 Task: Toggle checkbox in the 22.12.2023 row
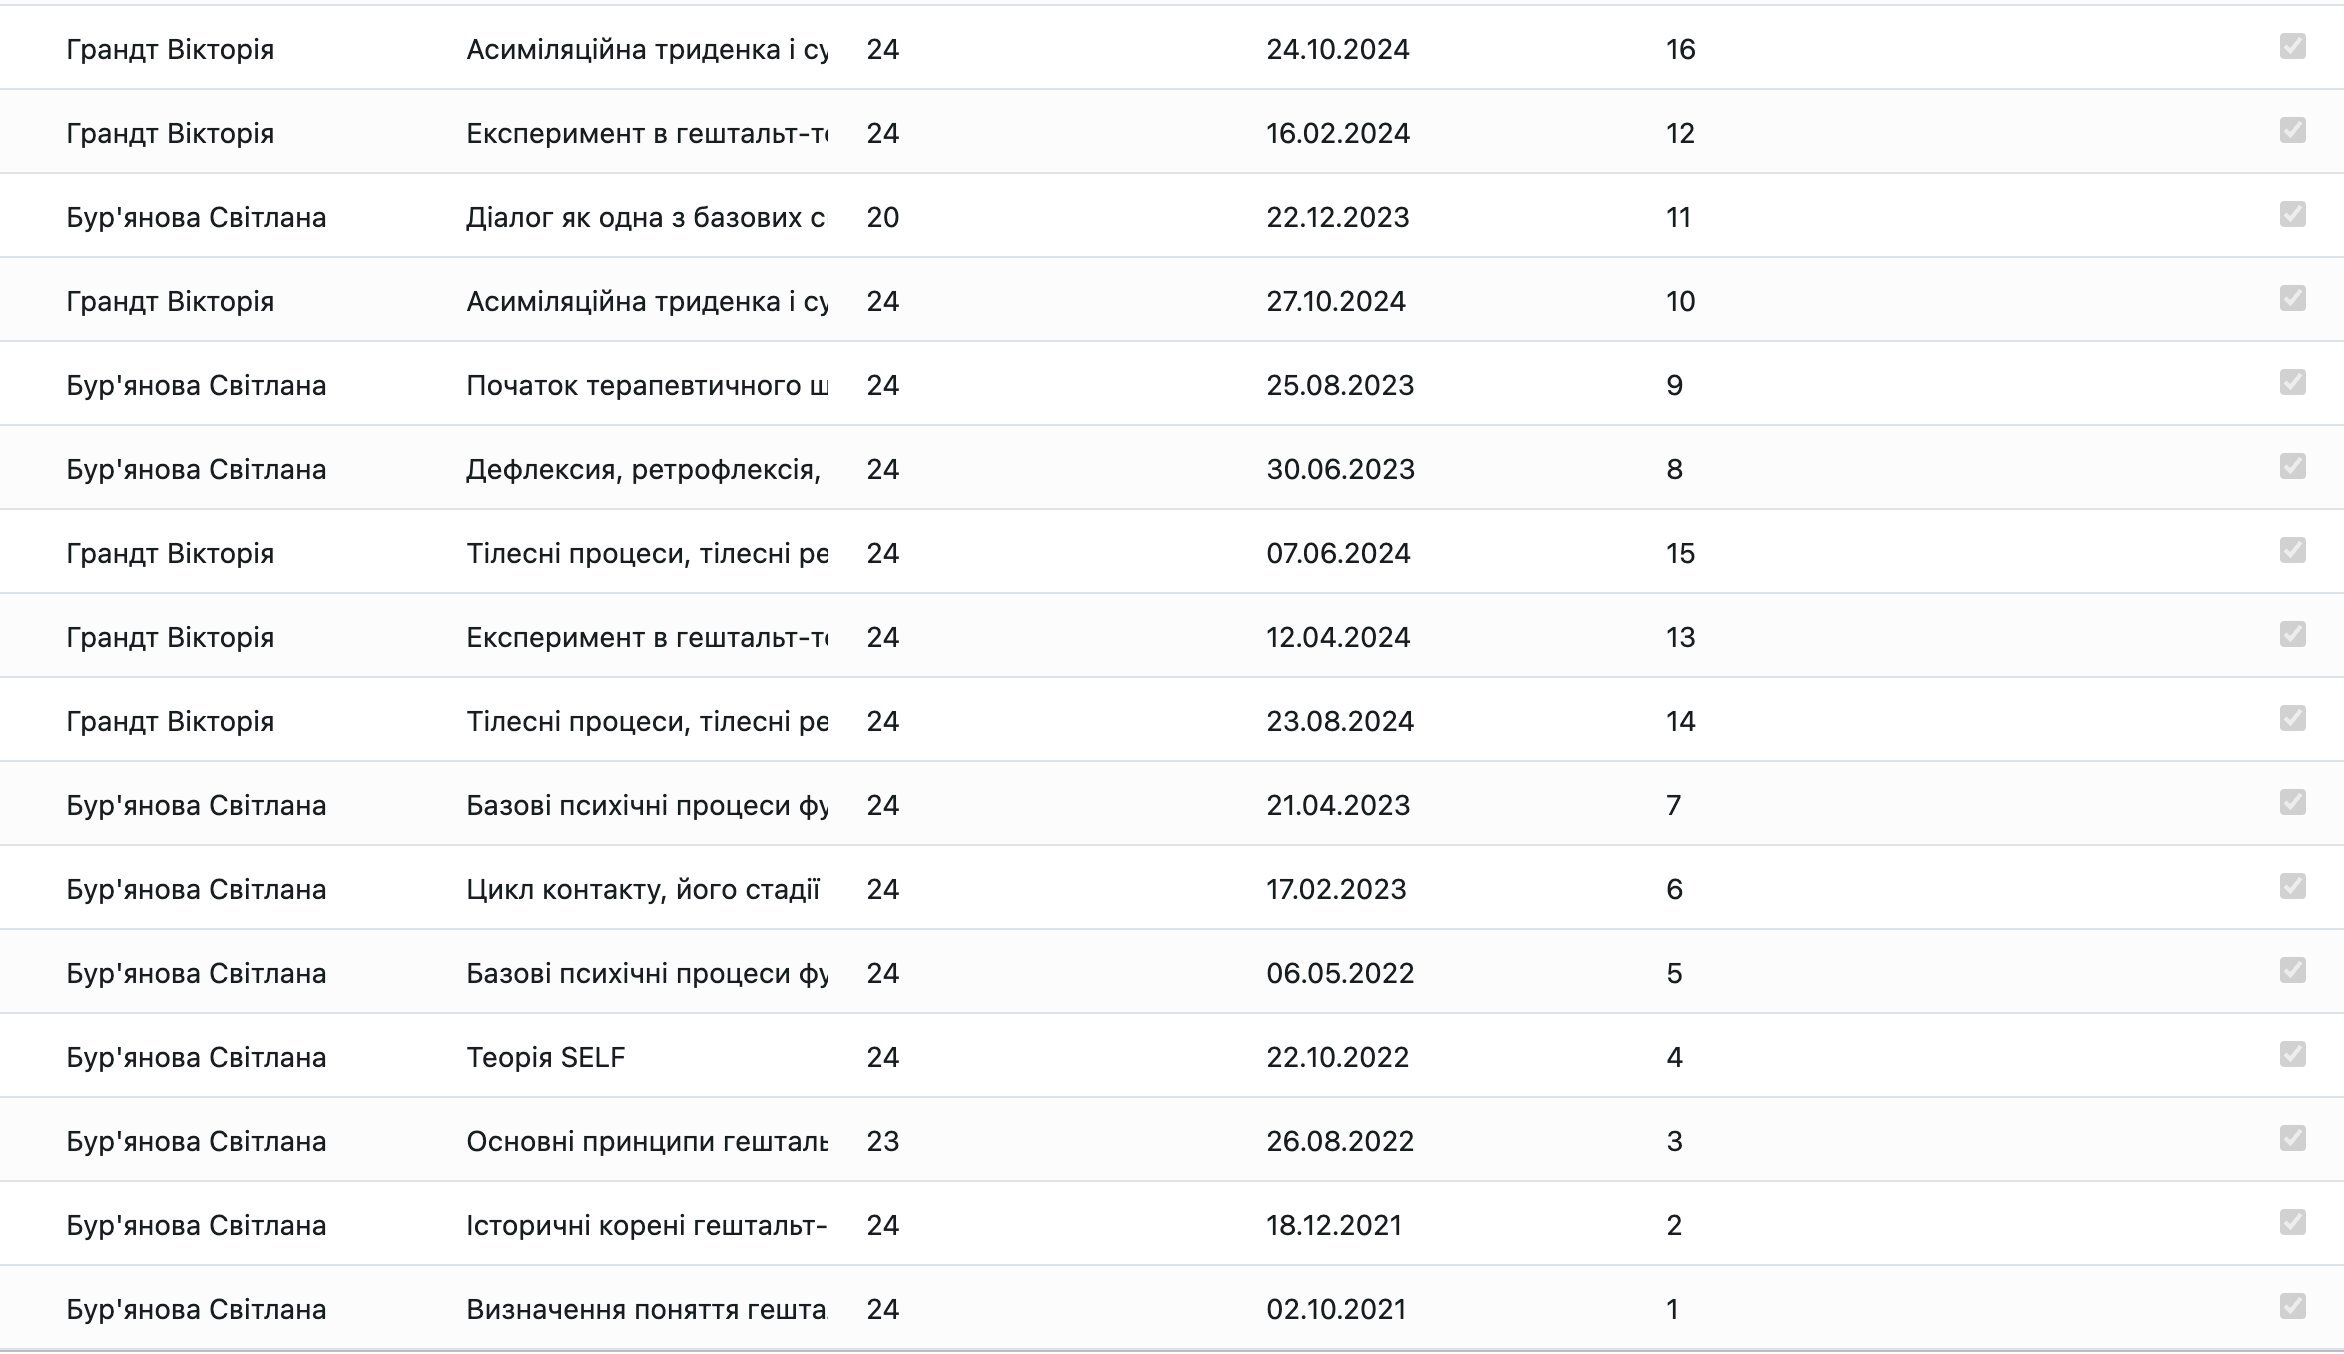coord(2292,215)
